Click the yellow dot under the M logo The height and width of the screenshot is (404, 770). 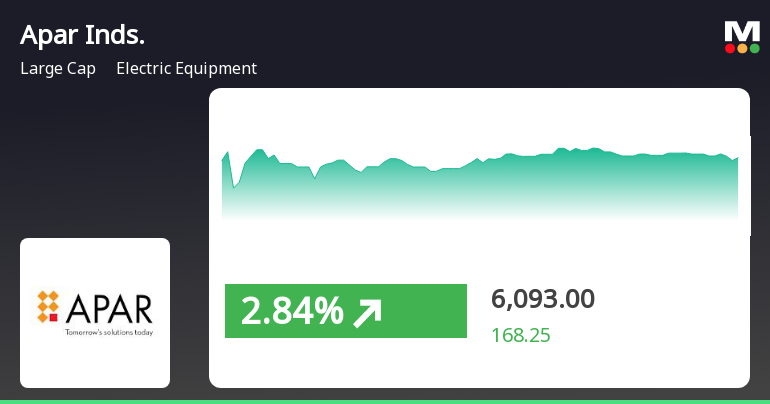tap(742, 48)
